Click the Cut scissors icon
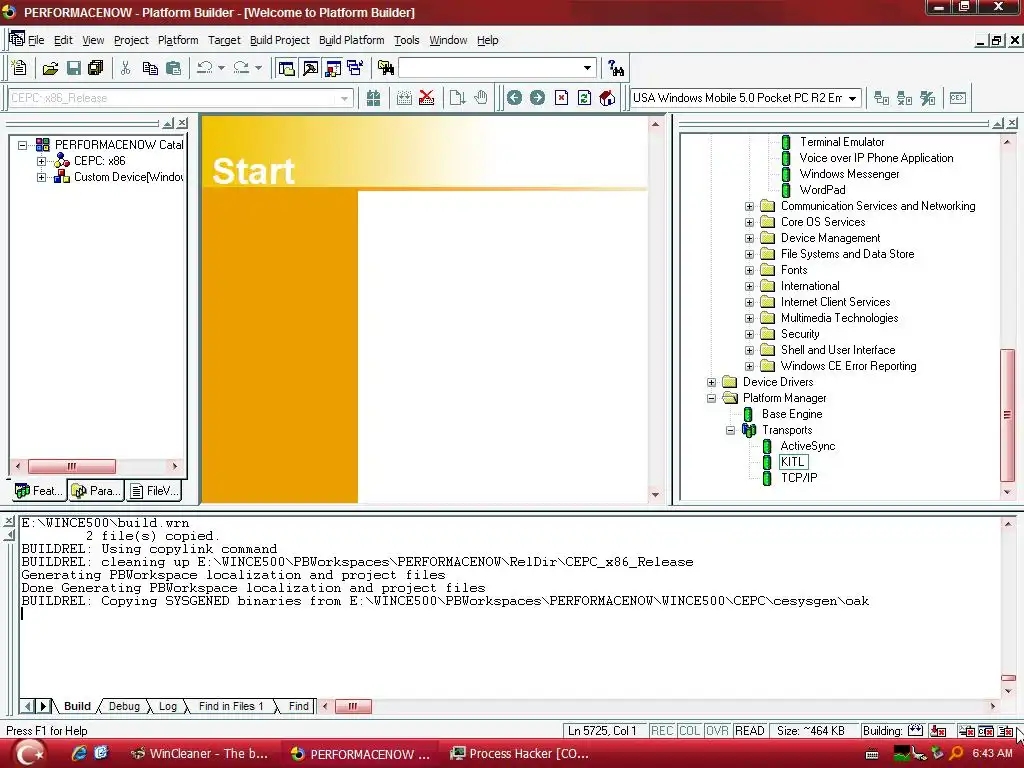This screenshot has height=768, width=1024. coord(125,68)
